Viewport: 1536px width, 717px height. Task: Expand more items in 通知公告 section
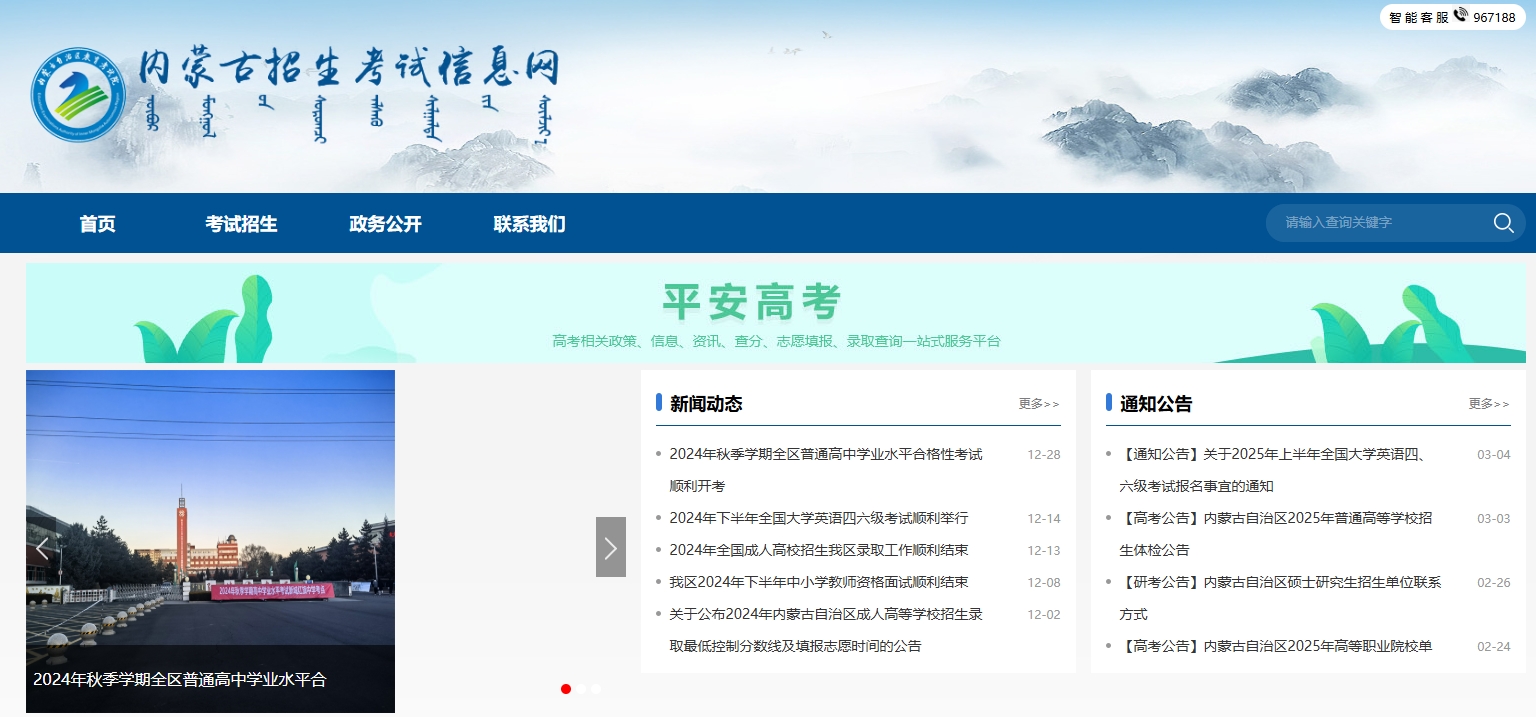(x=1488, y=404)
